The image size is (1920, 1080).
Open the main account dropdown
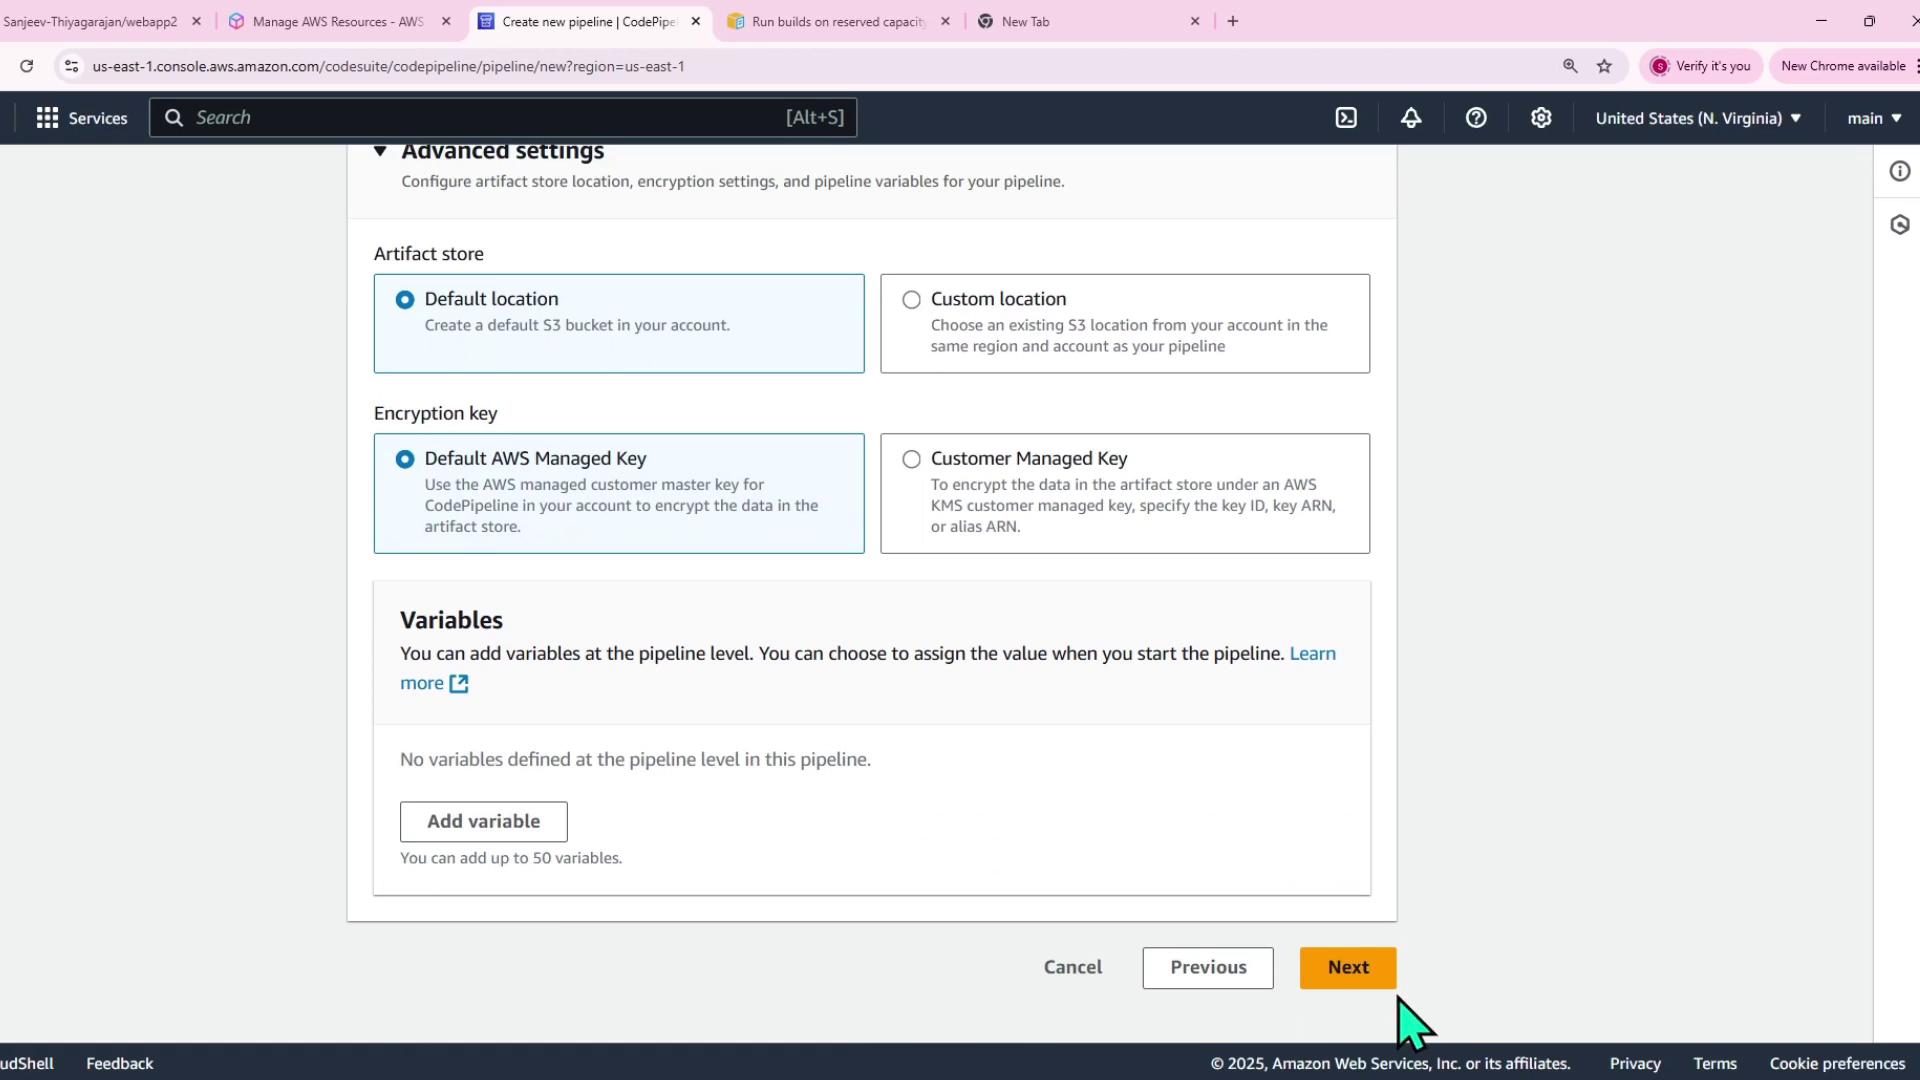1873,118
